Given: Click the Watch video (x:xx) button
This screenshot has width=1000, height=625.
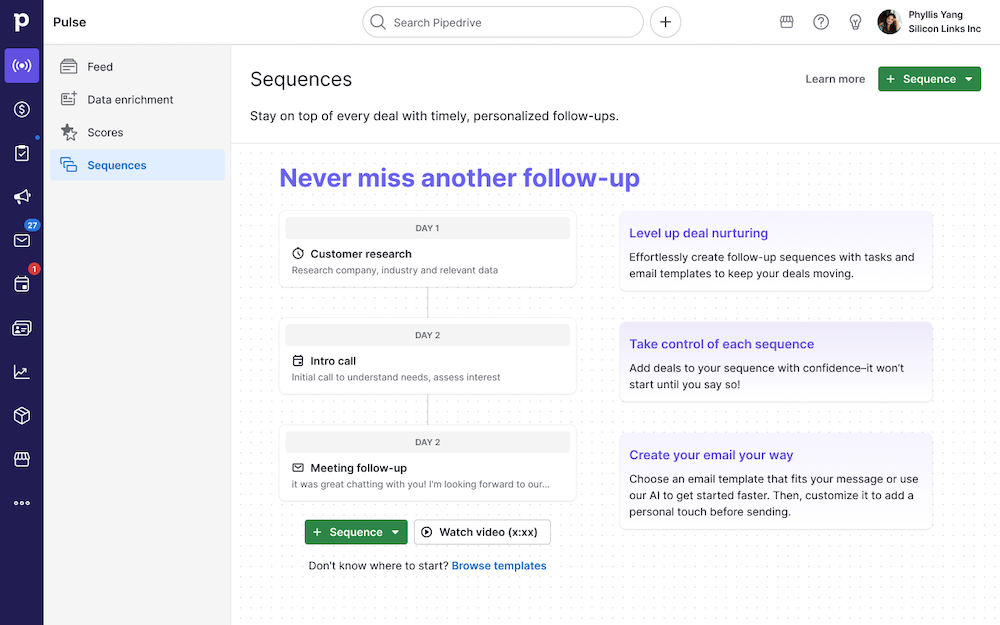Looking at the screenshot, I should (x=482, y=532).
